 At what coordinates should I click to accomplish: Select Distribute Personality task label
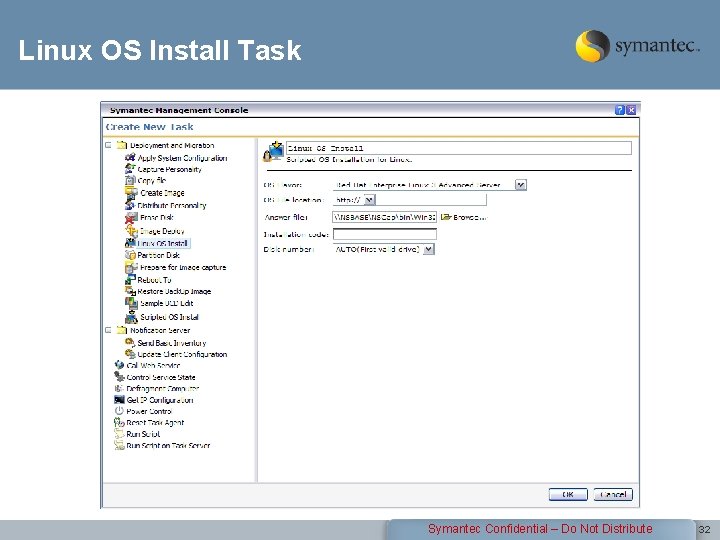click(172, 206)
